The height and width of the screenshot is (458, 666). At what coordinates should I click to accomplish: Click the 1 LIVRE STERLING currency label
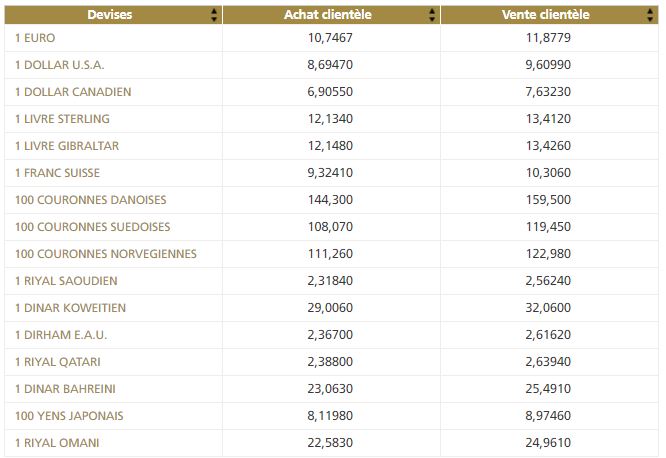tap(63, 119)
